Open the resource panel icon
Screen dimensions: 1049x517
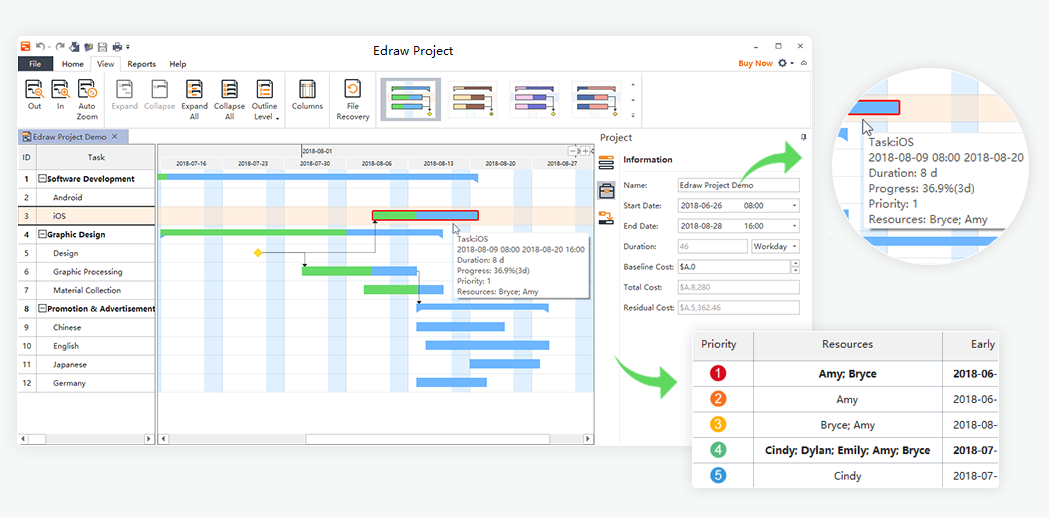pyautogui.click(x=606, y=217)
